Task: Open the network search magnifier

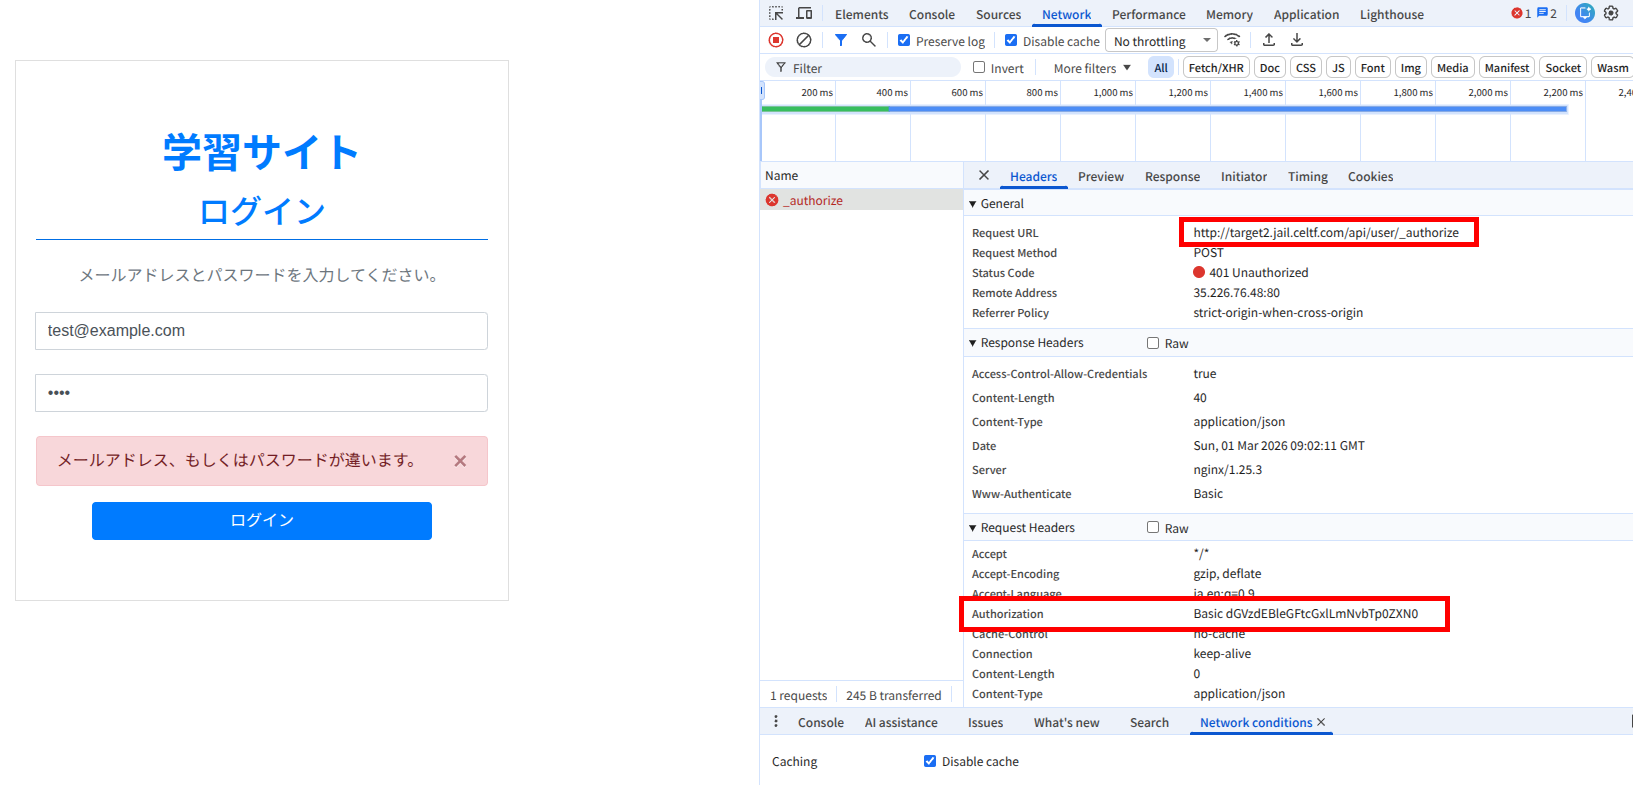Action: tap(869, 40)
